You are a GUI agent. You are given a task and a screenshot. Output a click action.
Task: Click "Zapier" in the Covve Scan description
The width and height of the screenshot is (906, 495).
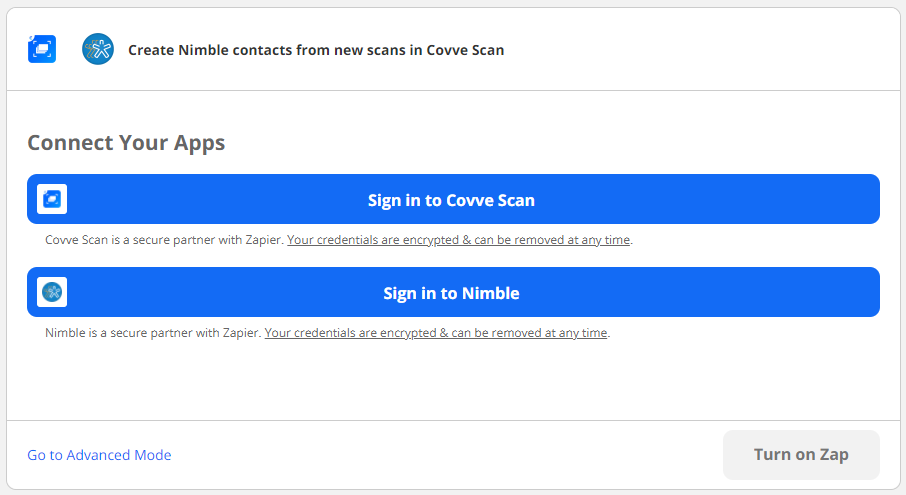pyautogui.click(x=263, y=240)
